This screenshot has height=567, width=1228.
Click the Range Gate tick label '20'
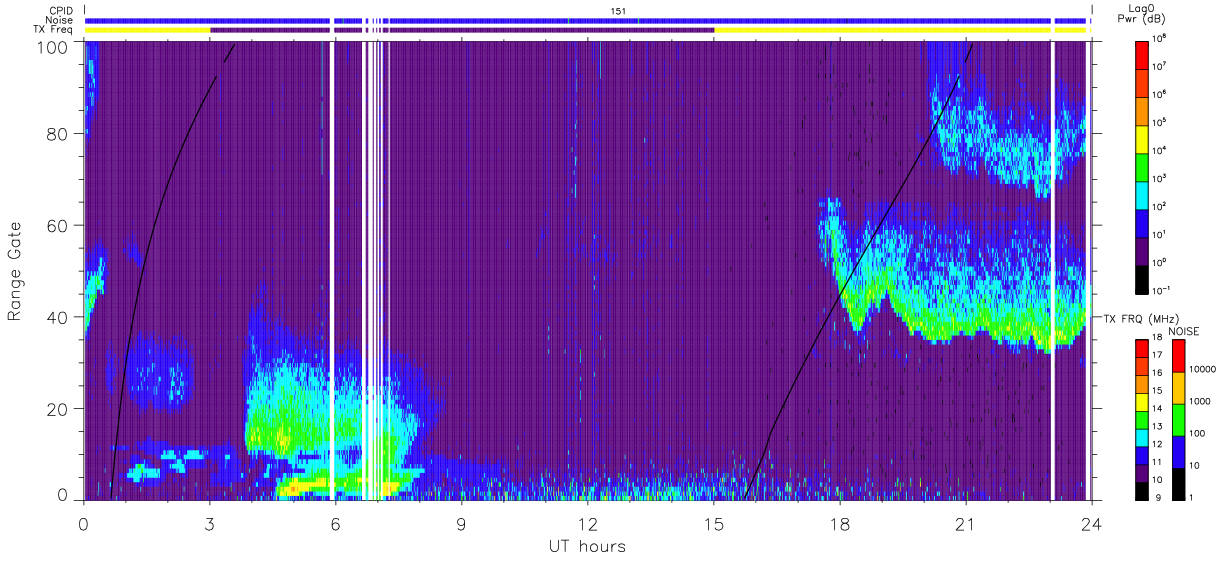57,409
